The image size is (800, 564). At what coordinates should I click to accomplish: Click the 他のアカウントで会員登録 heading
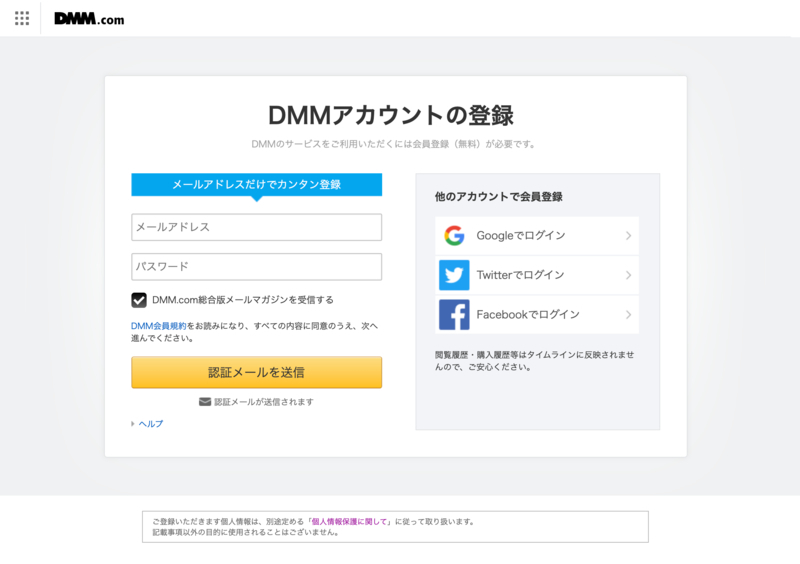point(498,197)
